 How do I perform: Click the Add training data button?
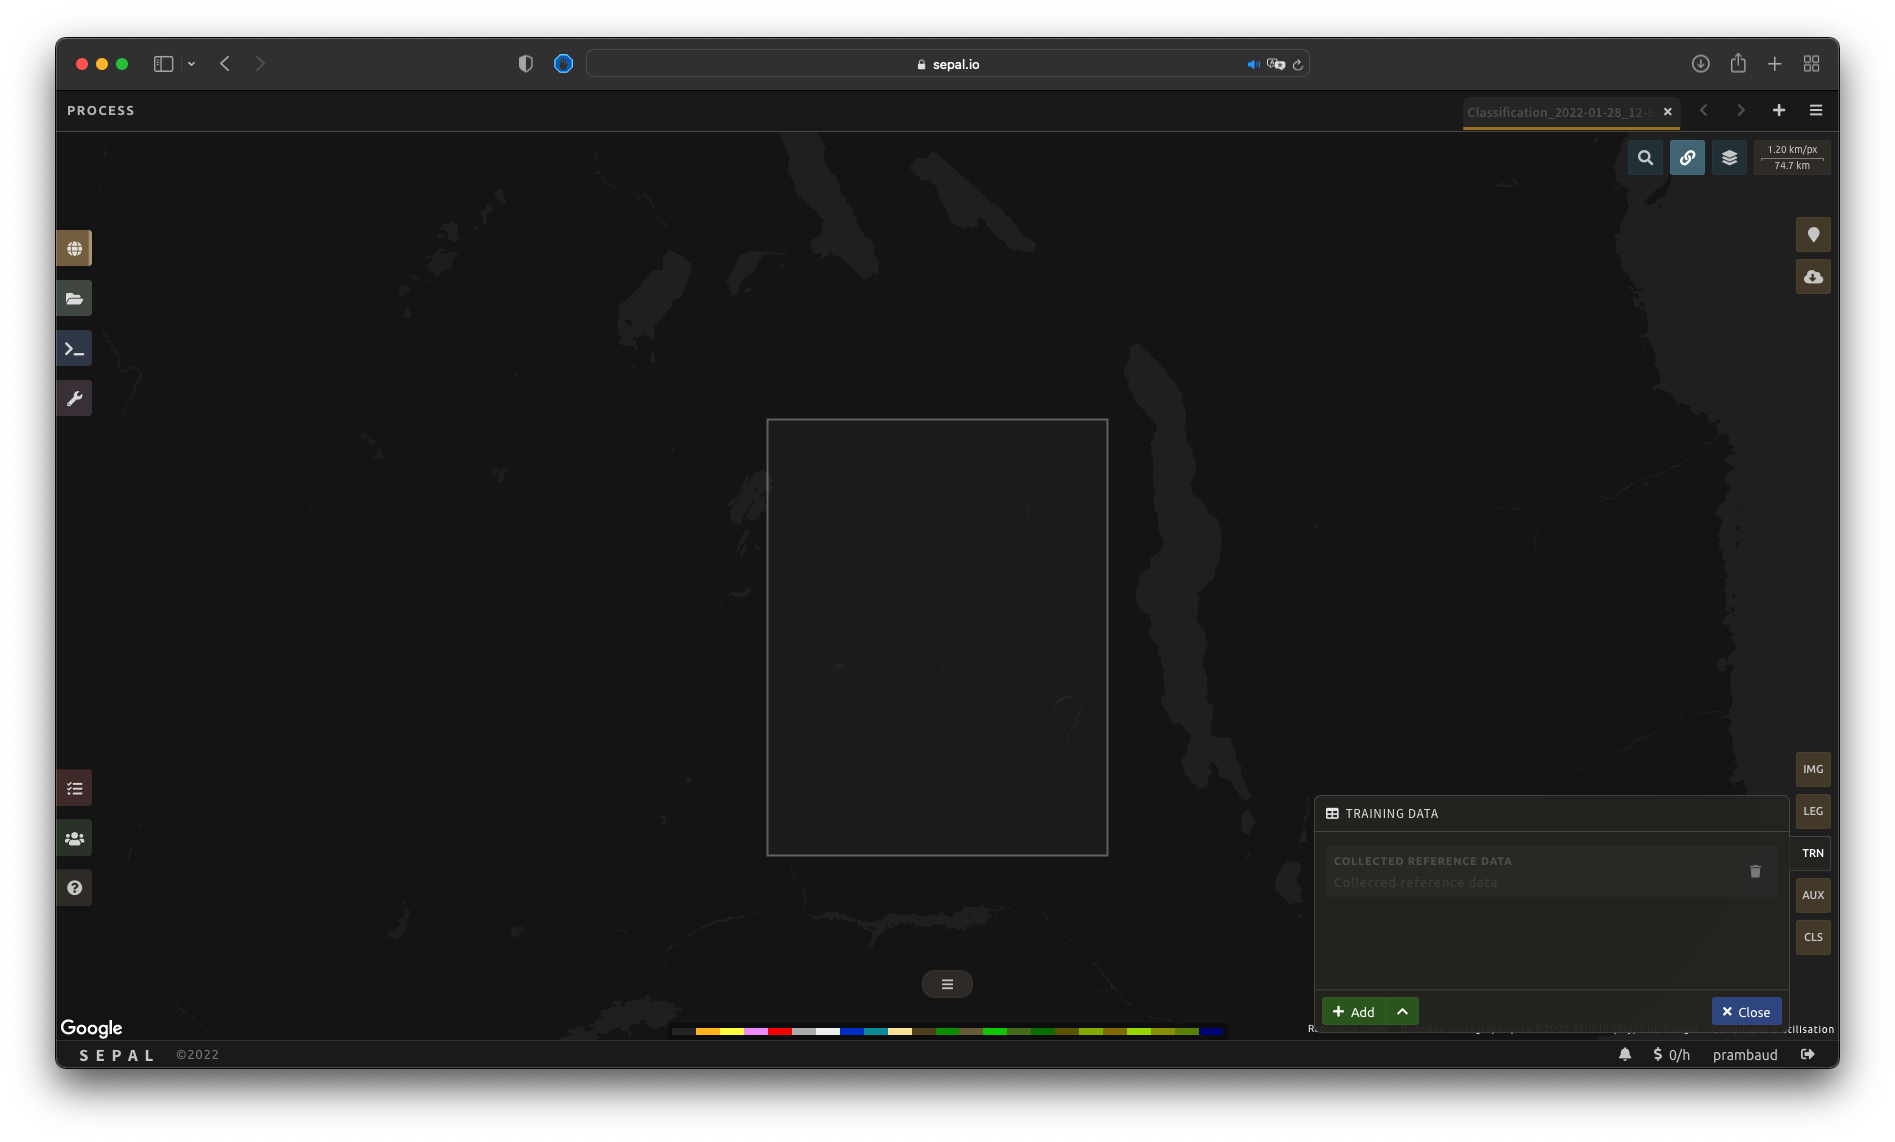point(1354,1012)
